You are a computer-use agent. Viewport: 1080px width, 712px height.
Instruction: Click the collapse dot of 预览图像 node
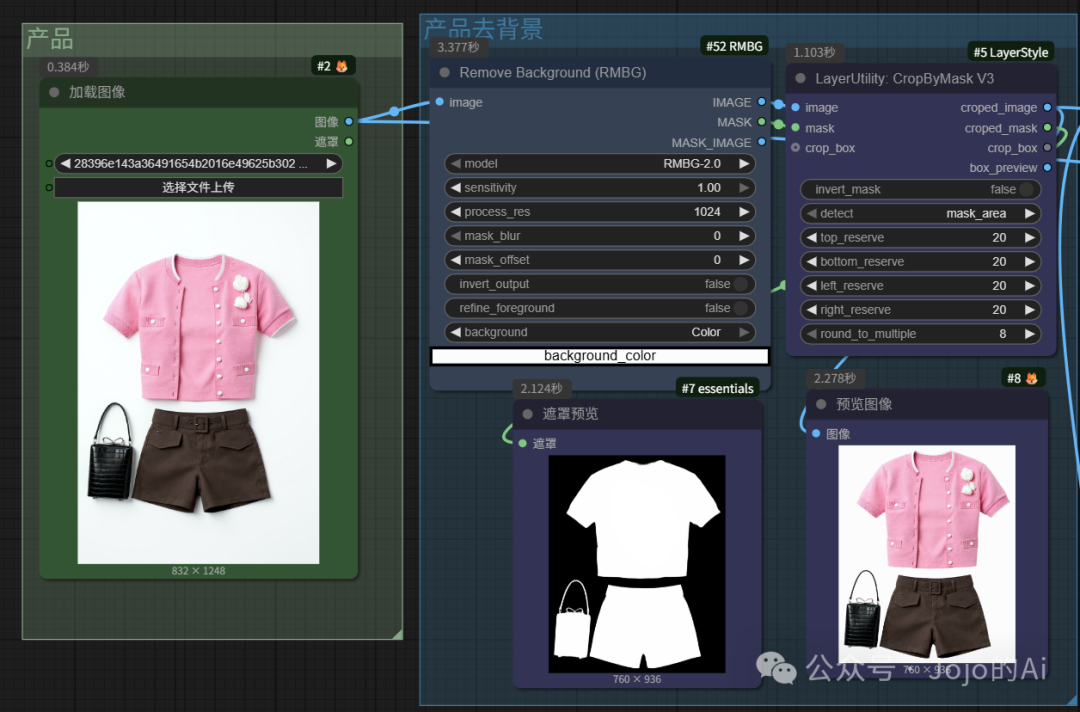(821, 404)
